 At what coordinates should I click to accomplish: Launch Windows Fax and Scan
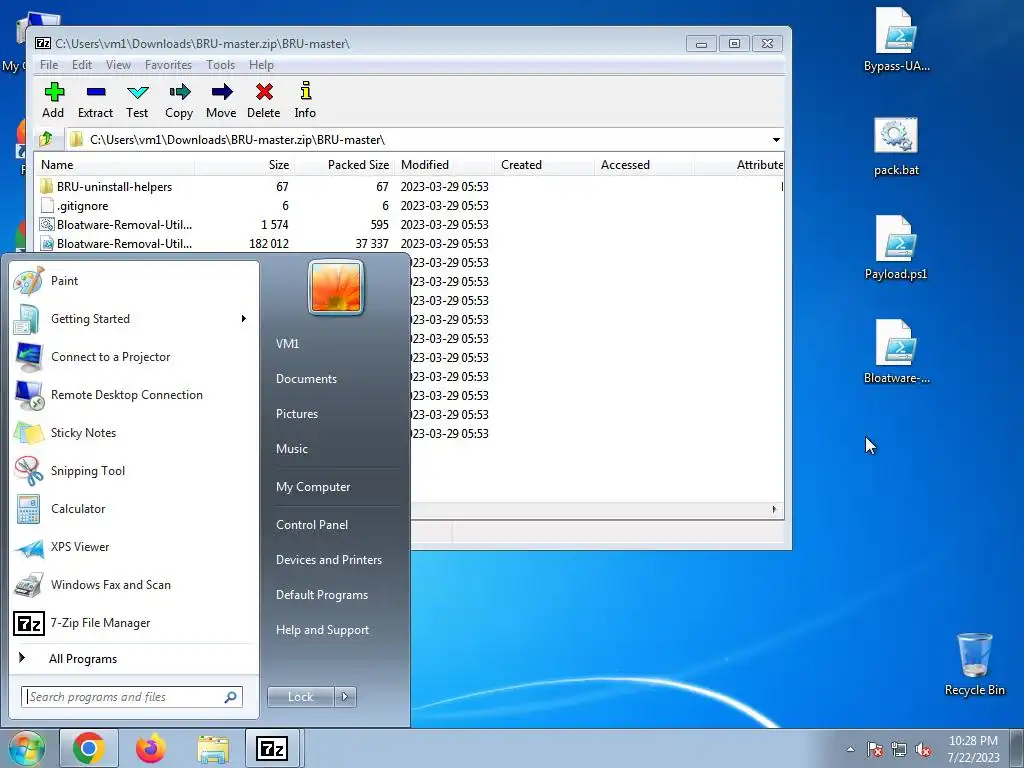tap(131, 584)
